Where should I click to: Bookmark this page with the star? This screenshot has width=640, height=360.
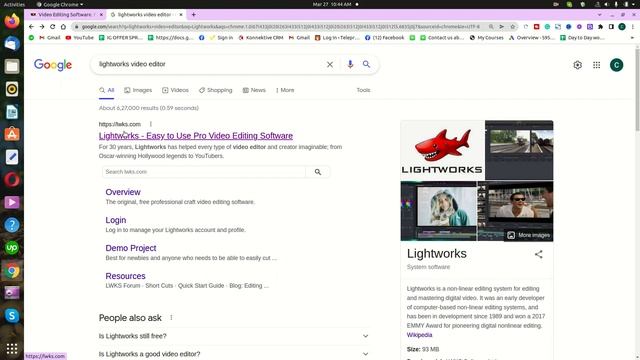click(512, 27)
